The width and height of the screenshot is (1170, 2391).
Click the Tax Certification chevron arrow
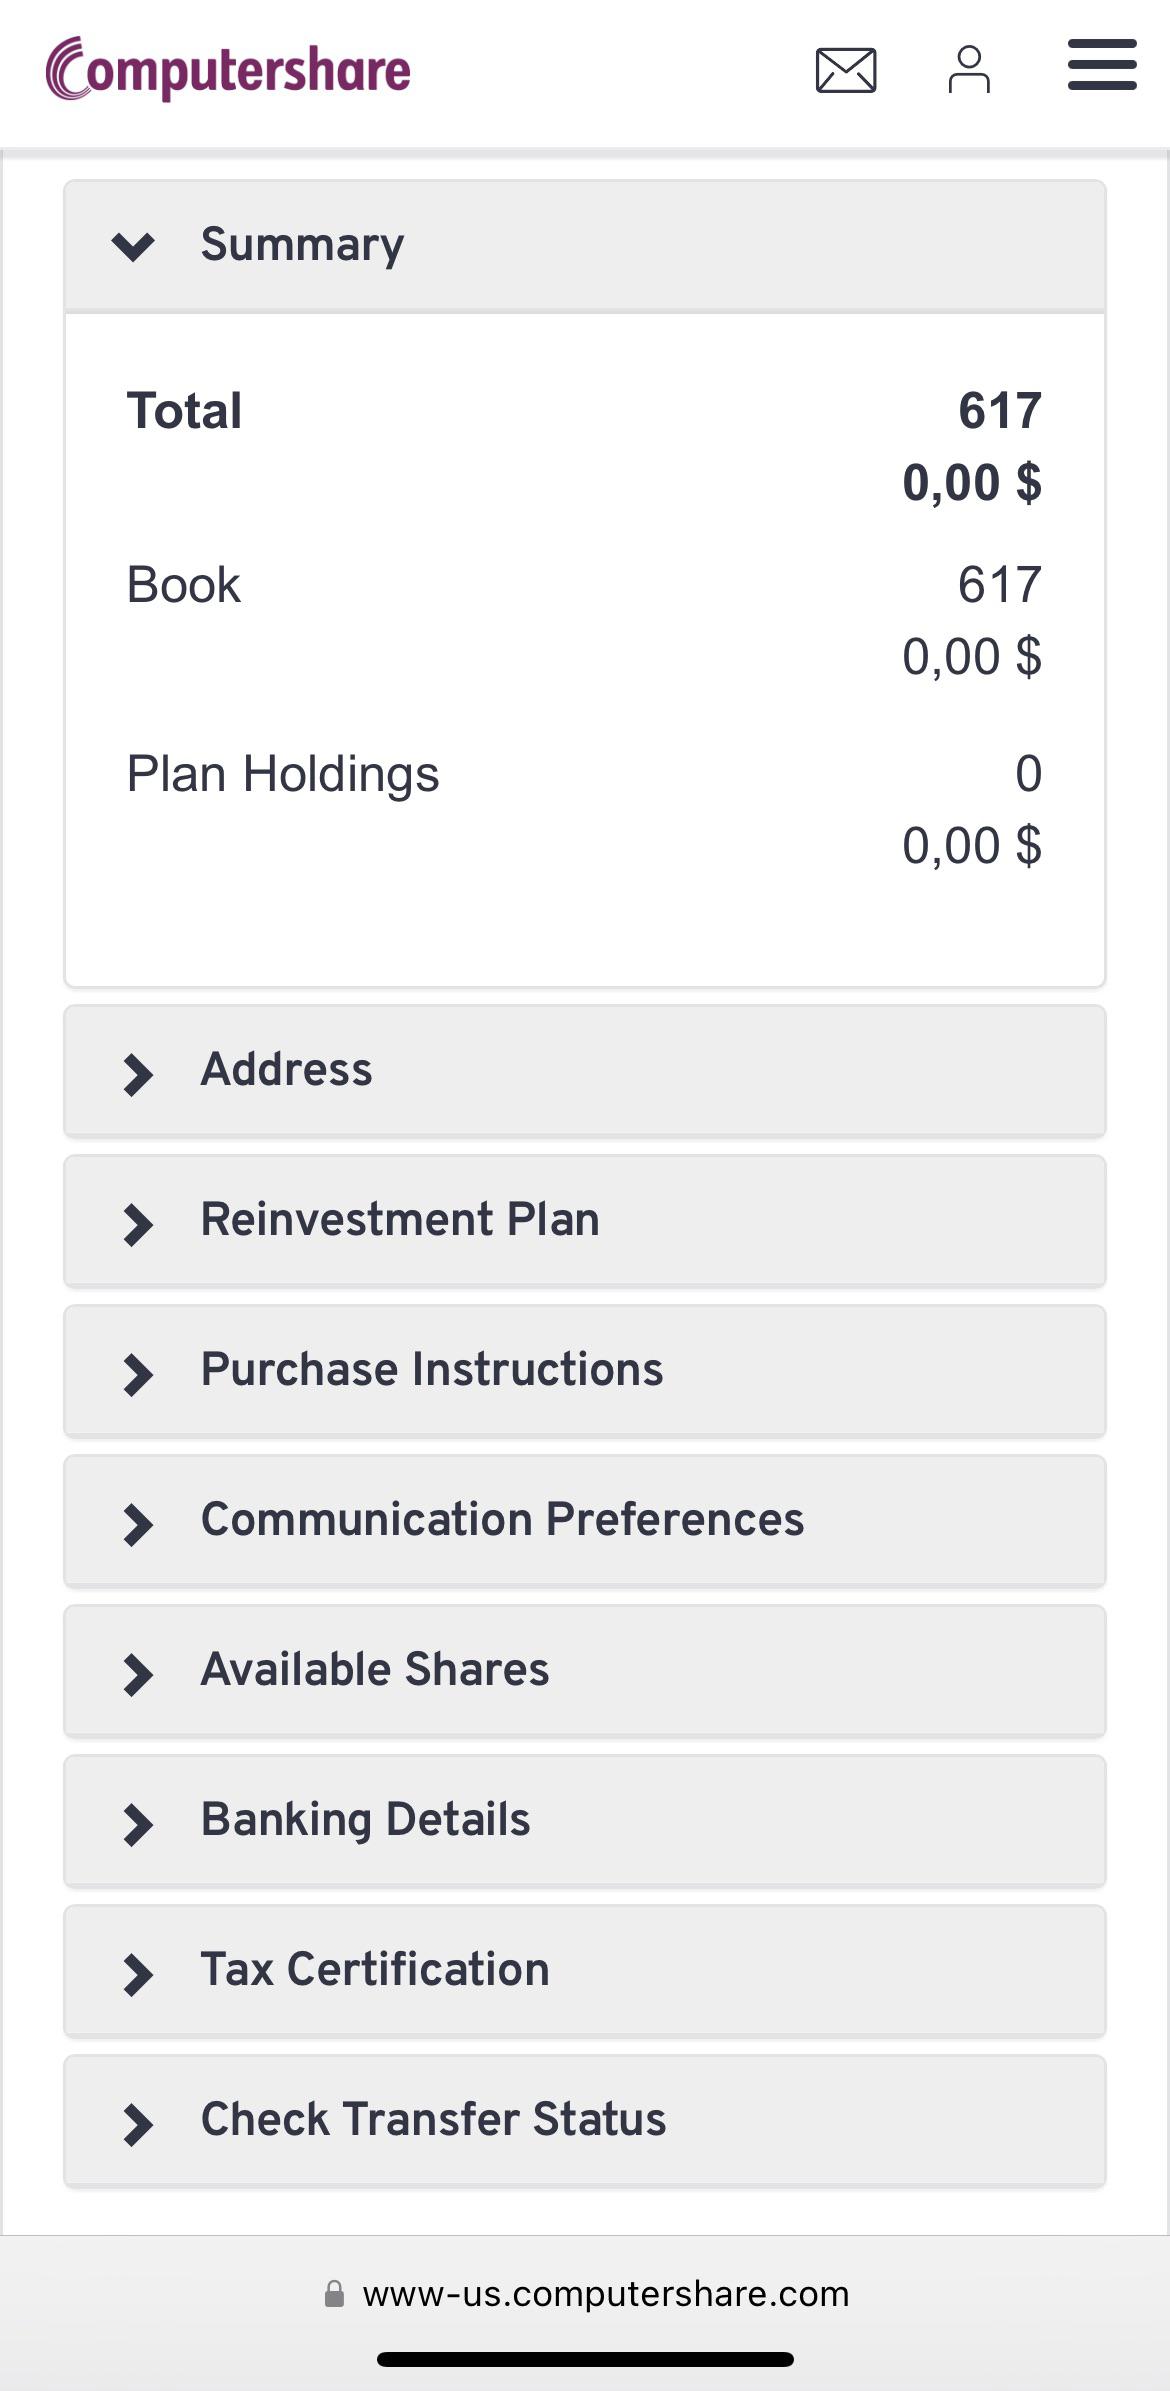pos(138,1975)
